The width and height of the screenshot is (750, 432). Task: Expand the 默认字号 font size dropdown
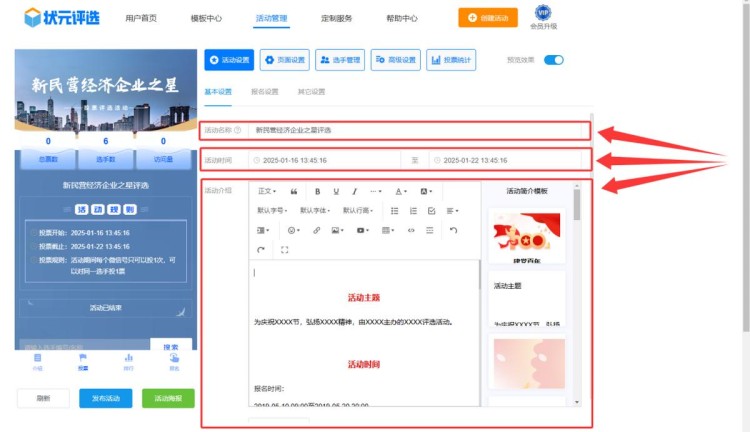273,211
